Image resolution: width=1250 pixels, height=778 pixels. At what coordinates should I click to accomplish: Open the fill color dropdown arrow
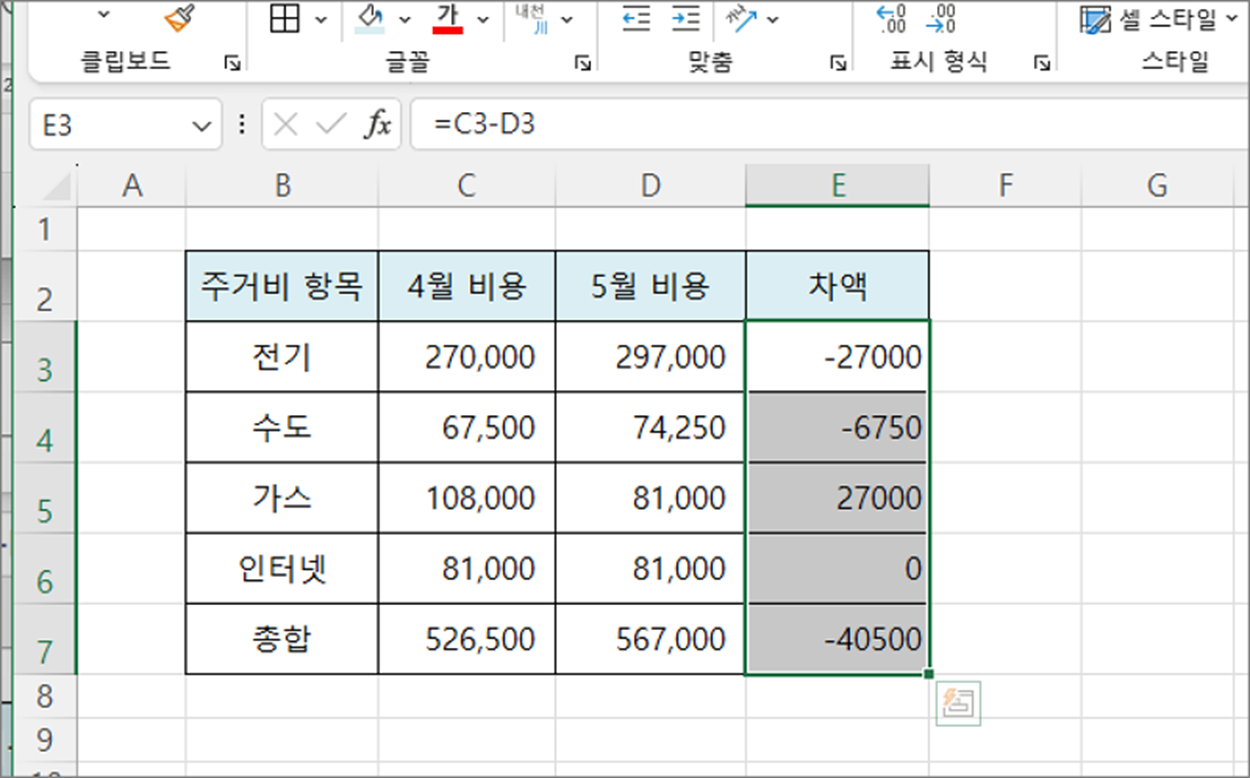pyautogui.click(x=404, y=19)
